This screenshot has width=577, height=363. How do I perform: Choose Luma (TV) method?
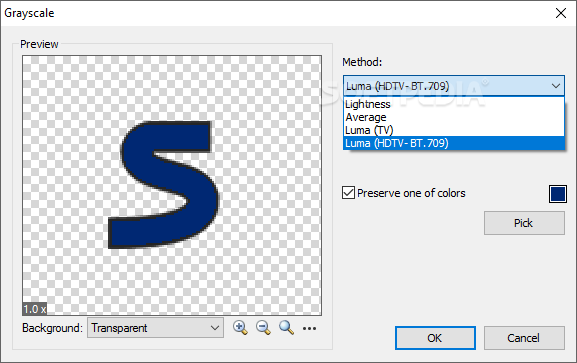click(454, 130)
